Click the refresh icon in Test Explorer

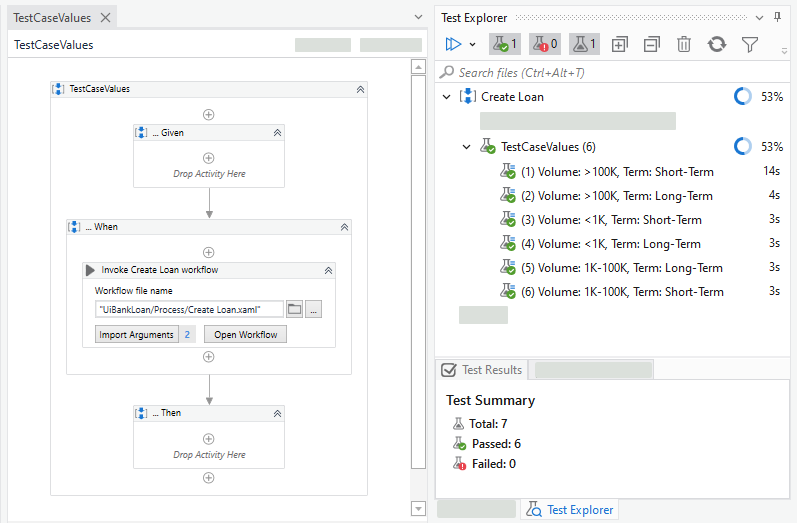click(716, 44)
